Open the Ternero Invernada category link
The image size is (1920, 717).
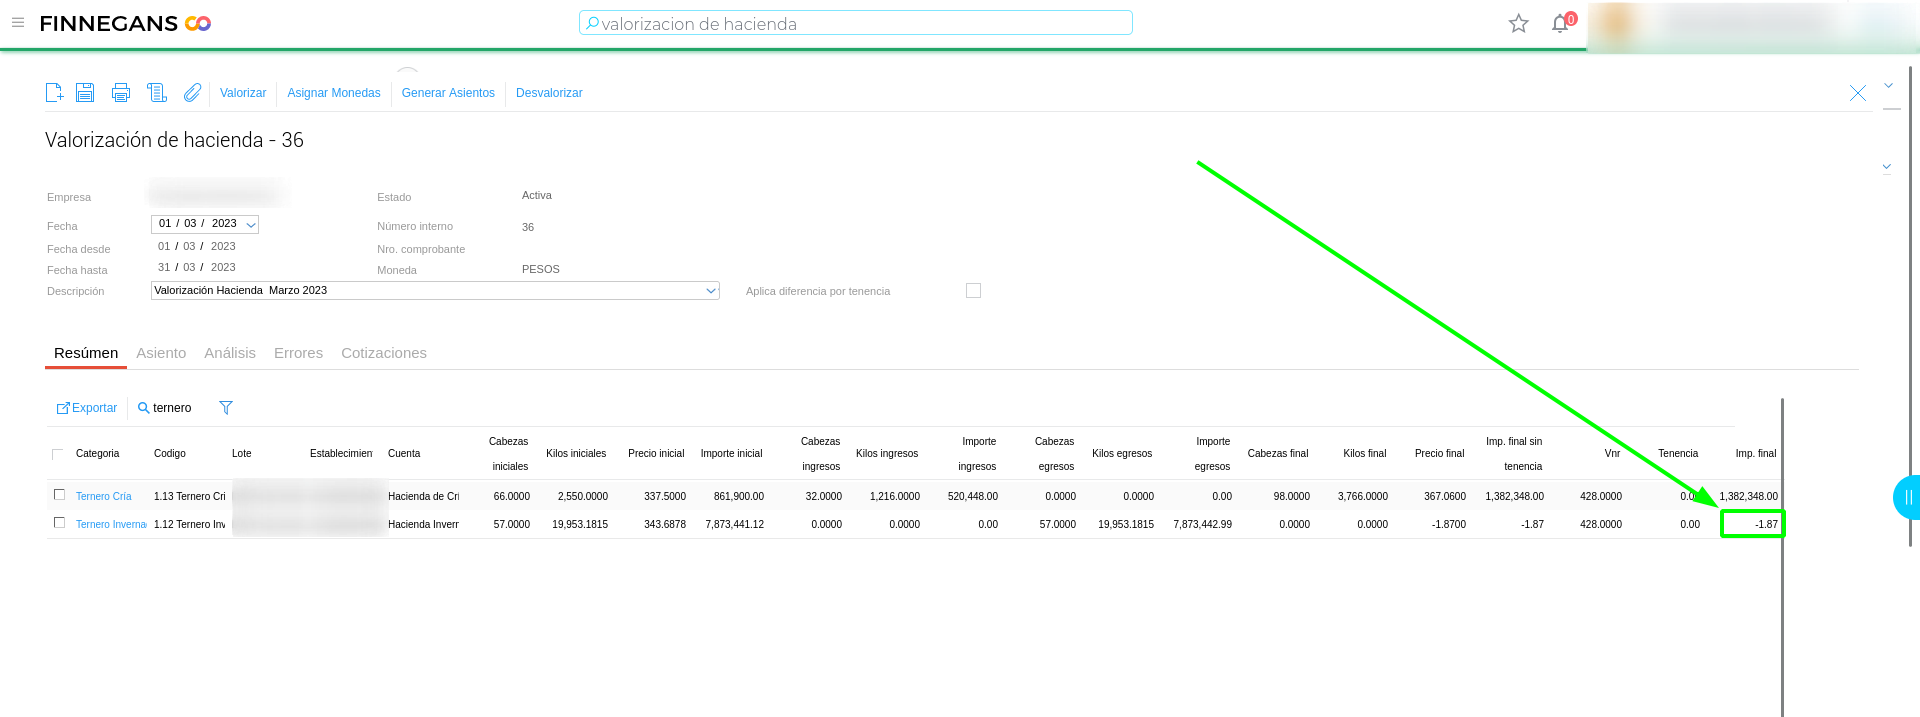[x=111, y=524]
